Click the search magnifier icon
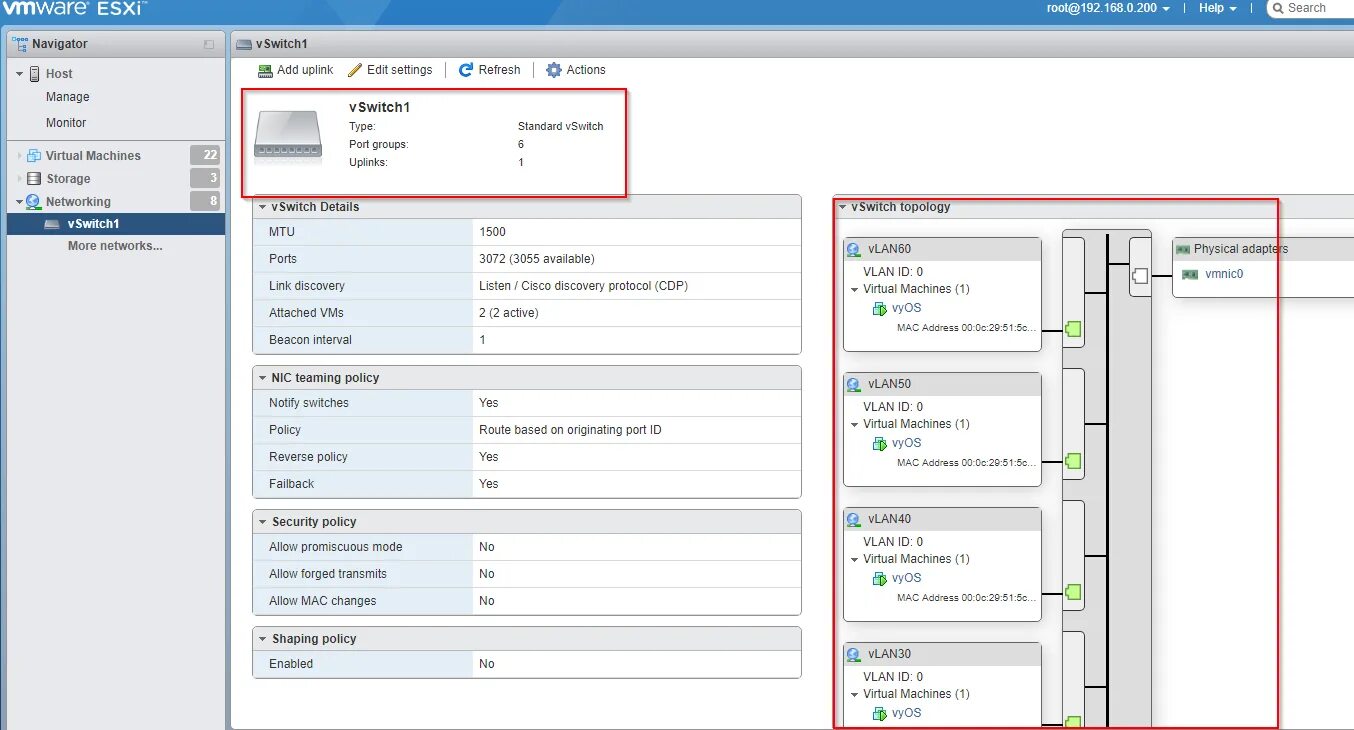This screenshot has width=1354, height=730. 1278,8
